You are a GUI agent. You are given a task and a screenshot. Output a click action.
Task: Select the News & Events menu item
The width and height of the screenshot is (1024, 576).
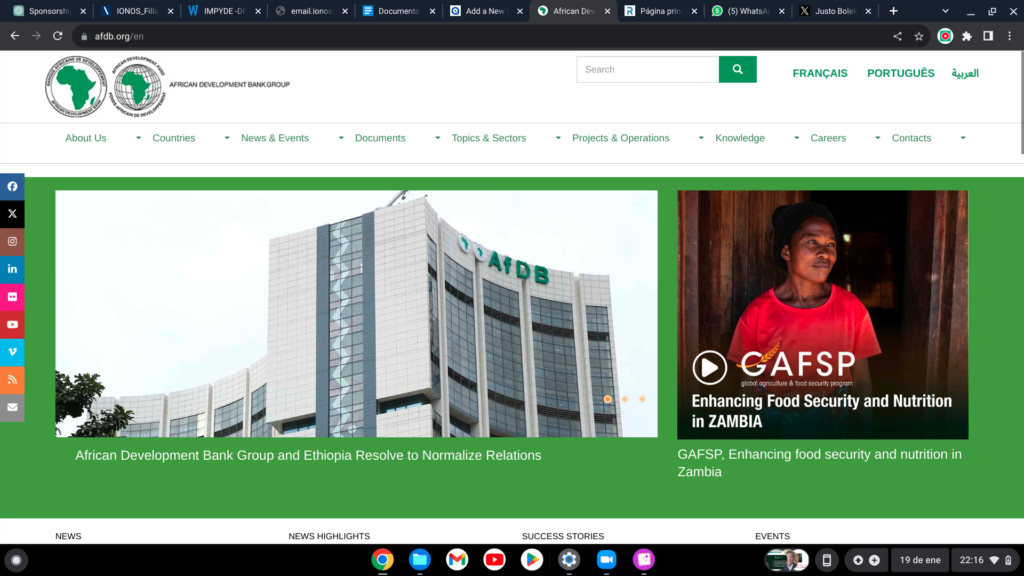pos(275,137)
